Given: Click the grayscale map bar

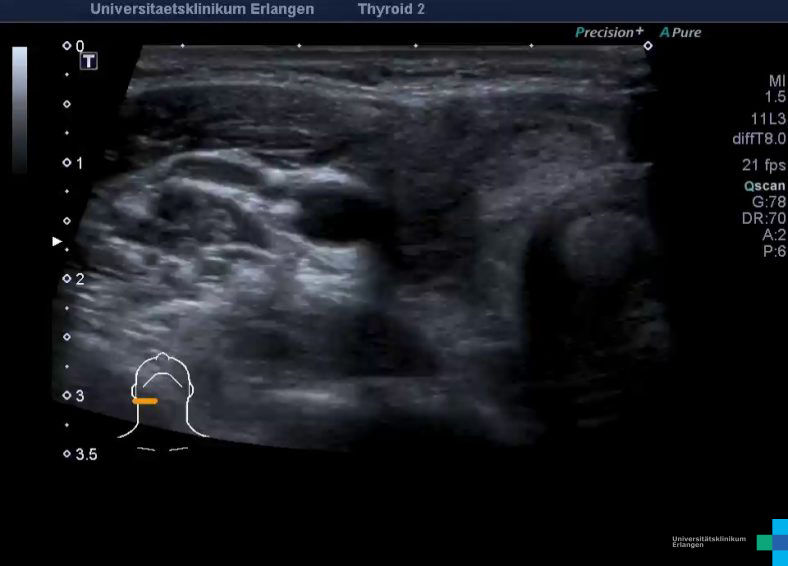Looking at the screenshot, I should 20,108.
